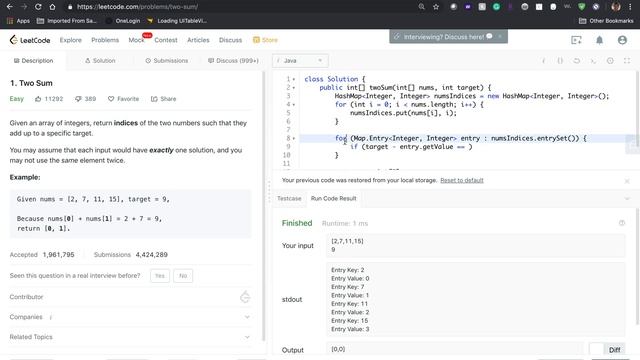Viewport: 640px width, 360px height.
Task: Bookmark this page with the star icon
Action: pyautogui.click(x=436, y=7)
